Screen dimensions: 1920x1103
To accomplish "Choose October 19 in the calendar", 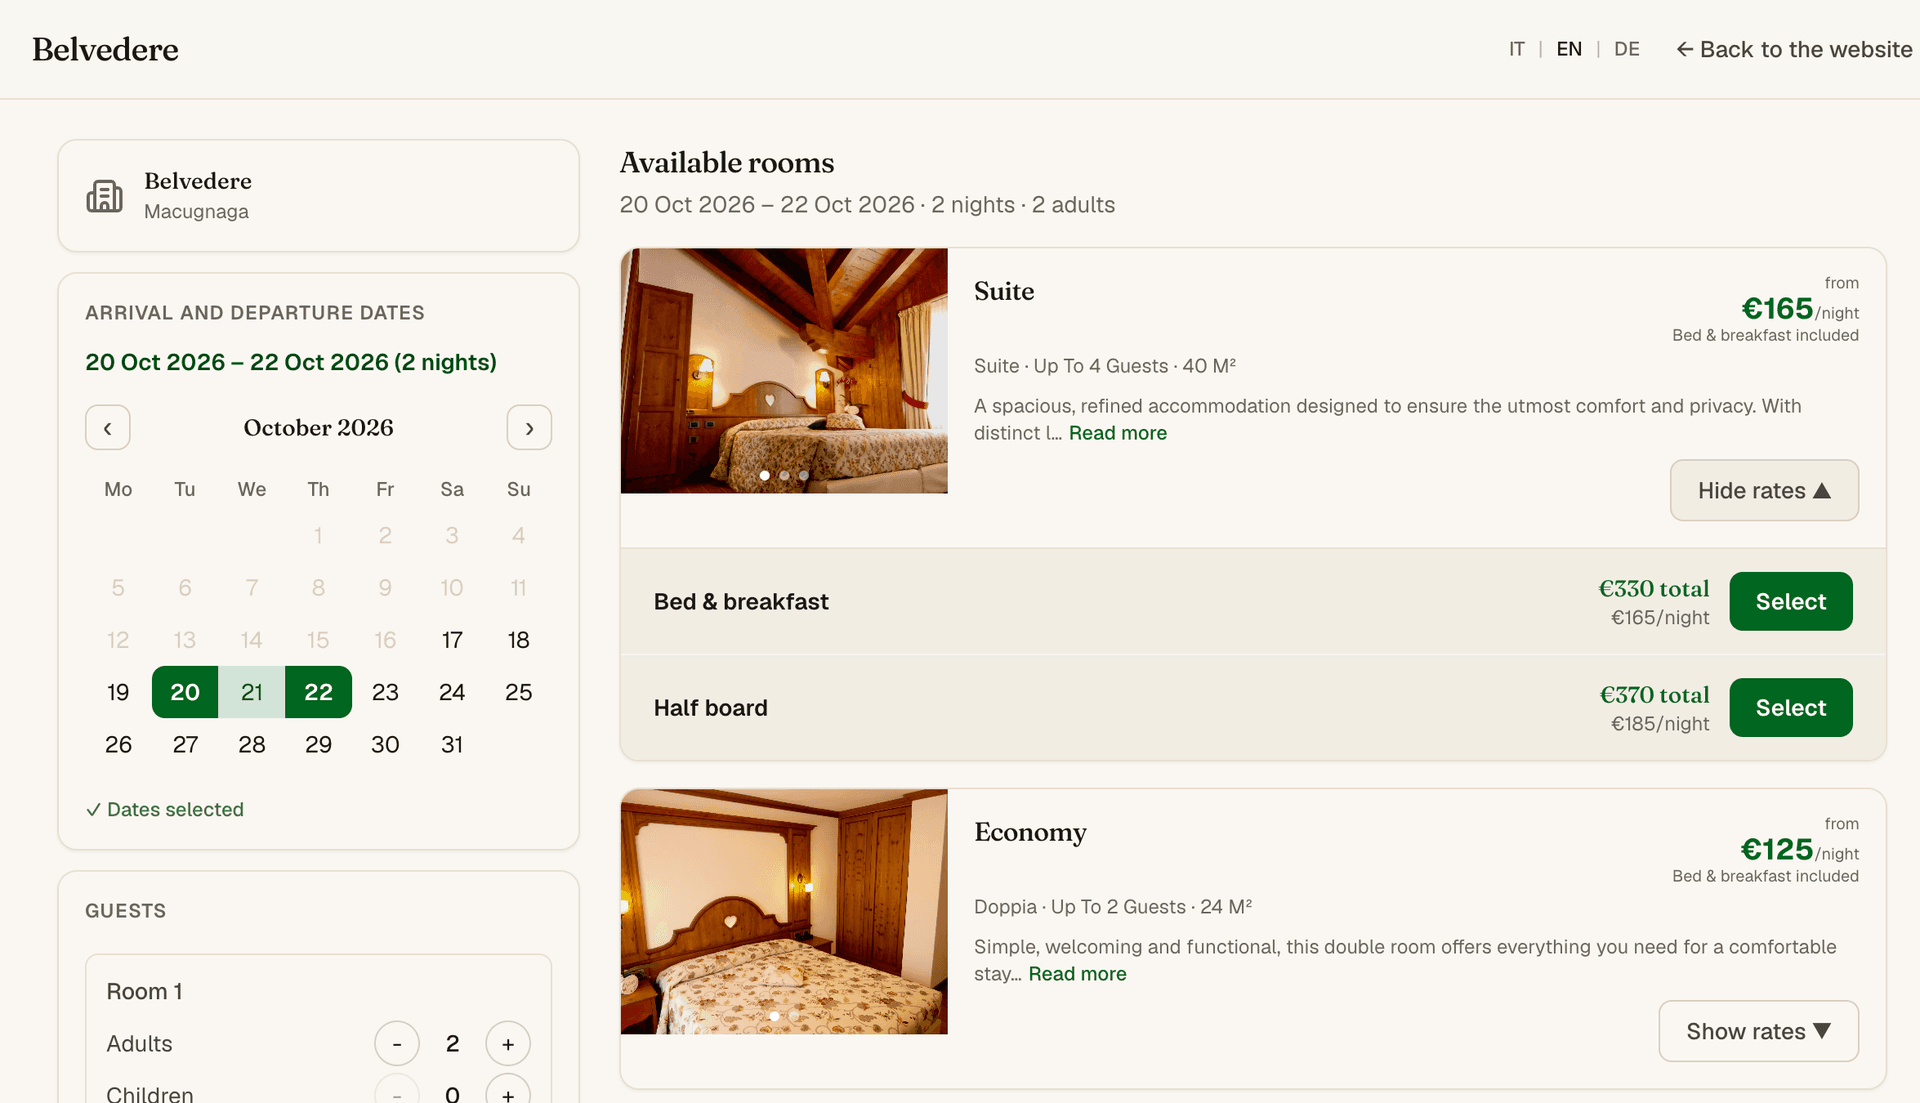I will point(118,692).
